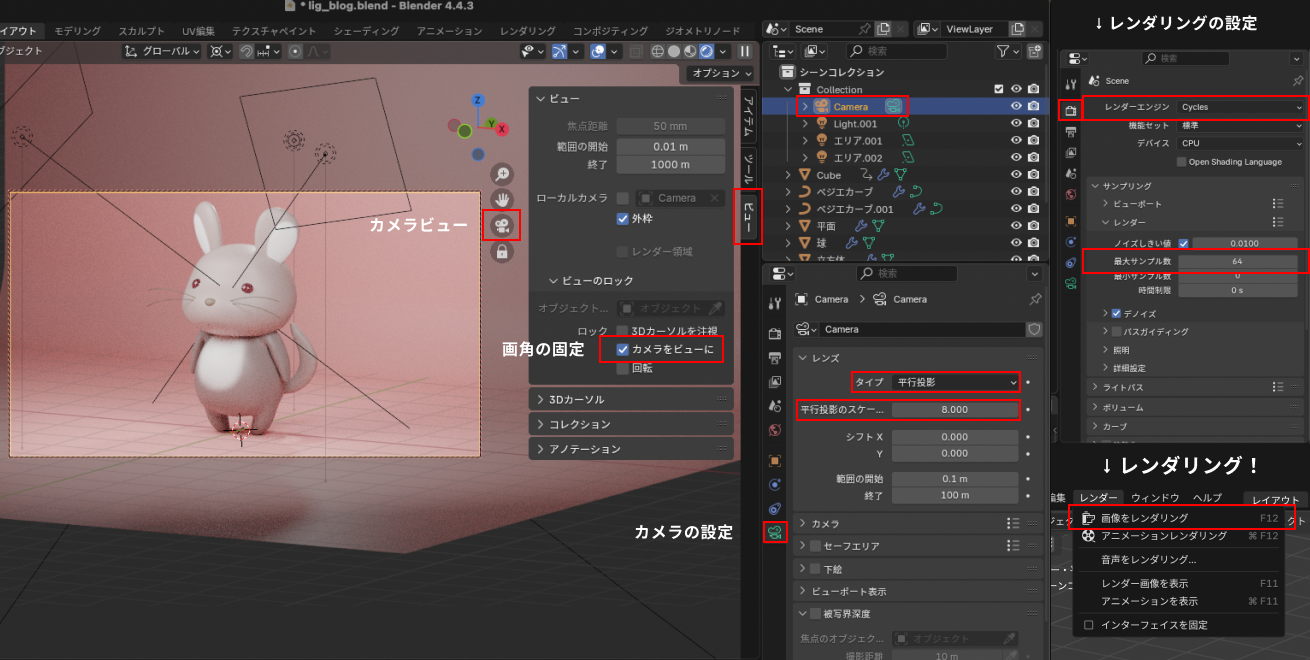Select wireframe viewport shading mode
The image size is (1310, 660).
659,51
